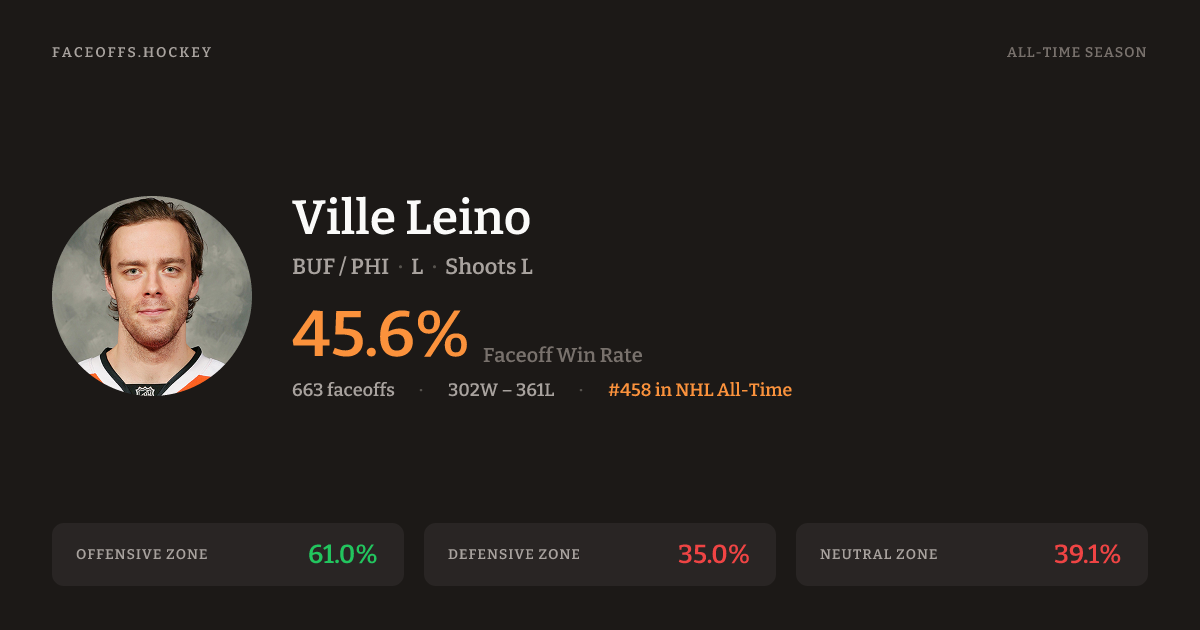Select the ALL-TIME SEASON label
1200x630 pixels.
1076,52
